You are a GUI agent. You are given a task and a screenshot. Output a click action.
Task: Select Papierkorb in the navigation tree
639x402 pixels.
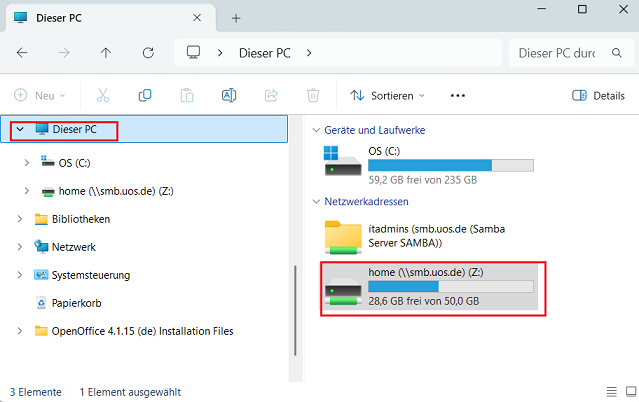coord(76,303)
